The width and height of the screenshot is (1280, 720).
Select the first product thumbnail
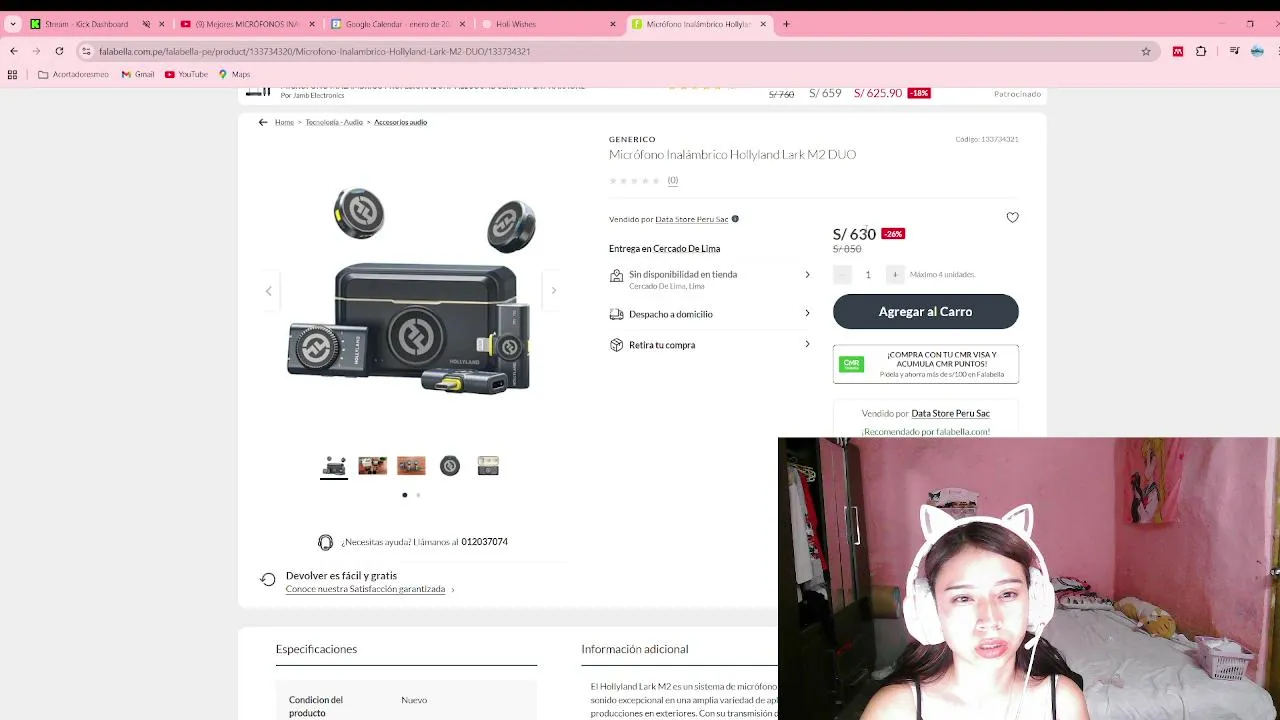click(334, 466)
